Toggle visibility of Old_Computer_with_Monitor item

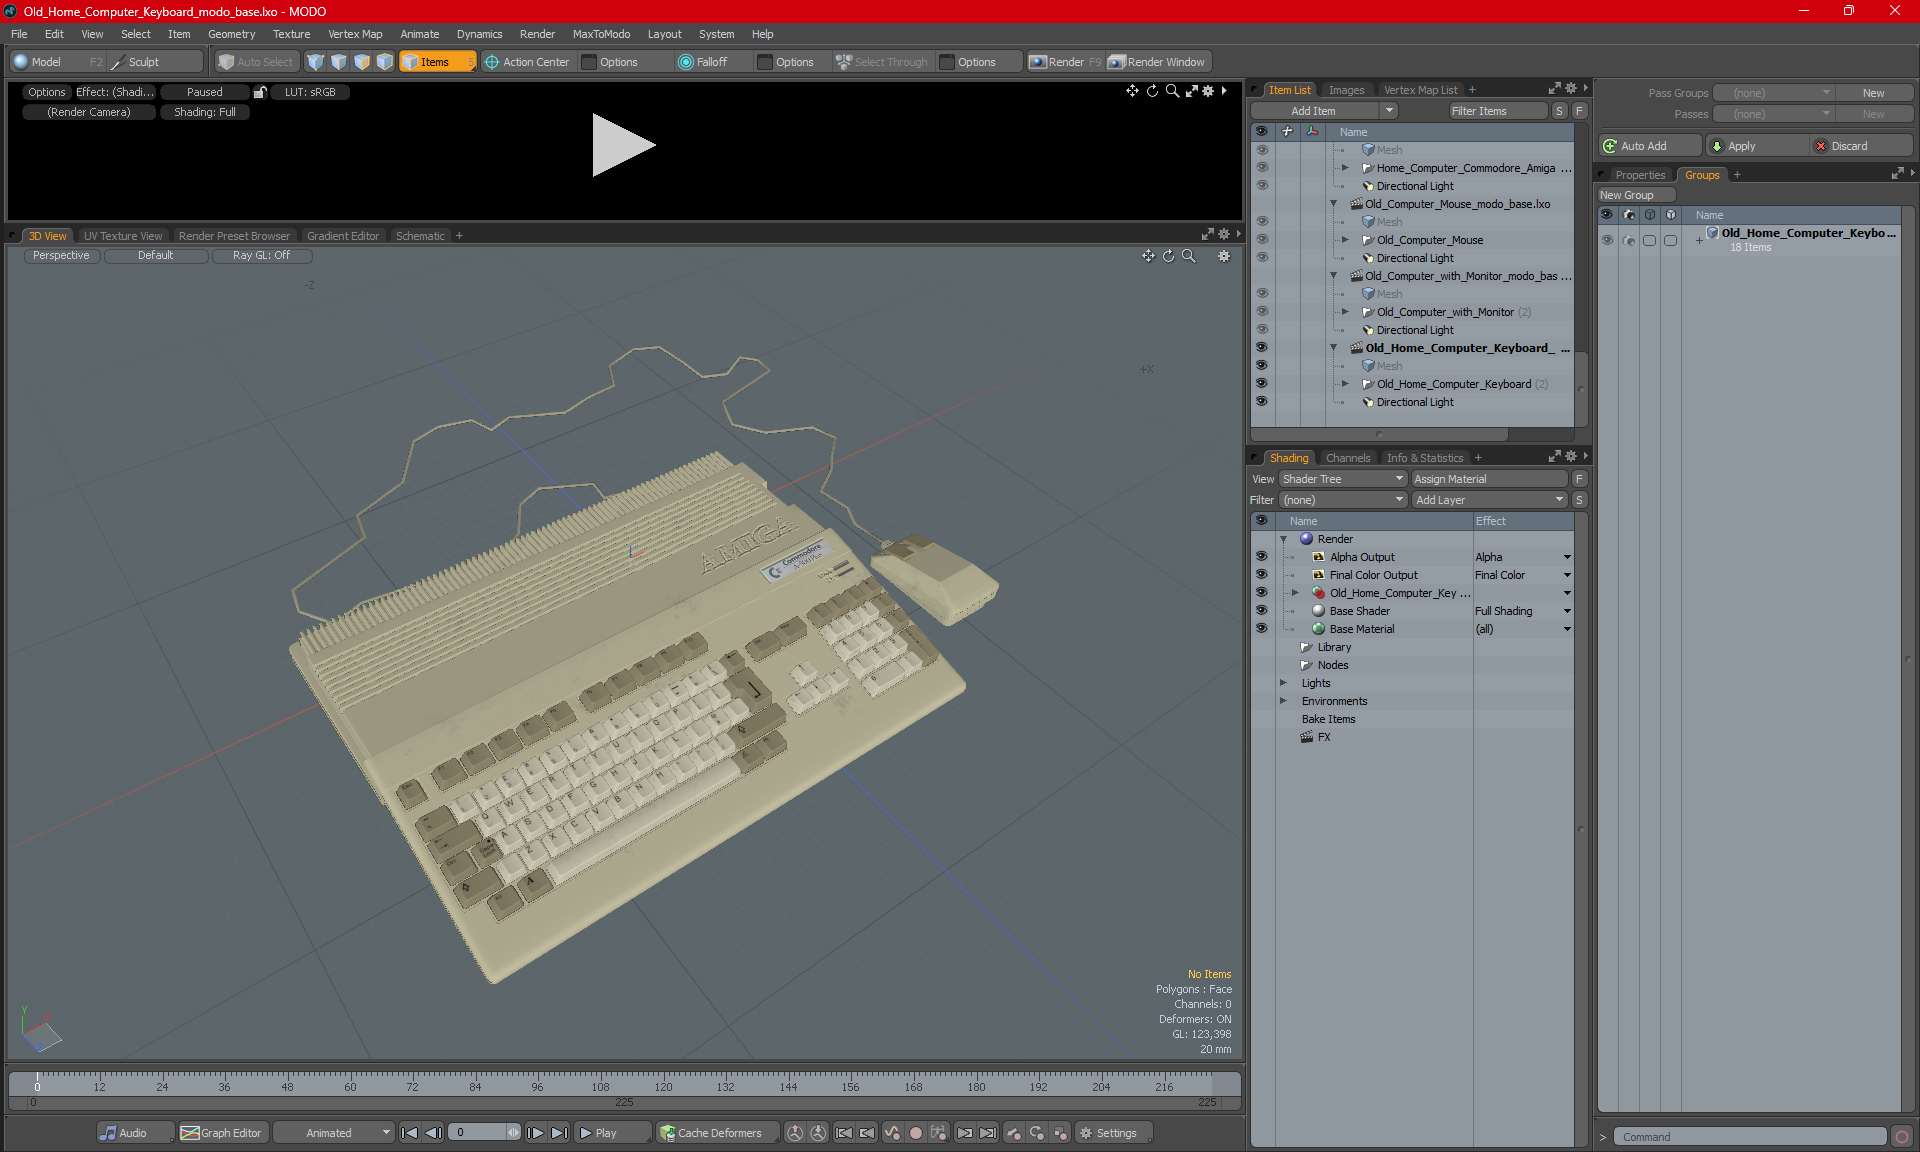point(1262,312)
